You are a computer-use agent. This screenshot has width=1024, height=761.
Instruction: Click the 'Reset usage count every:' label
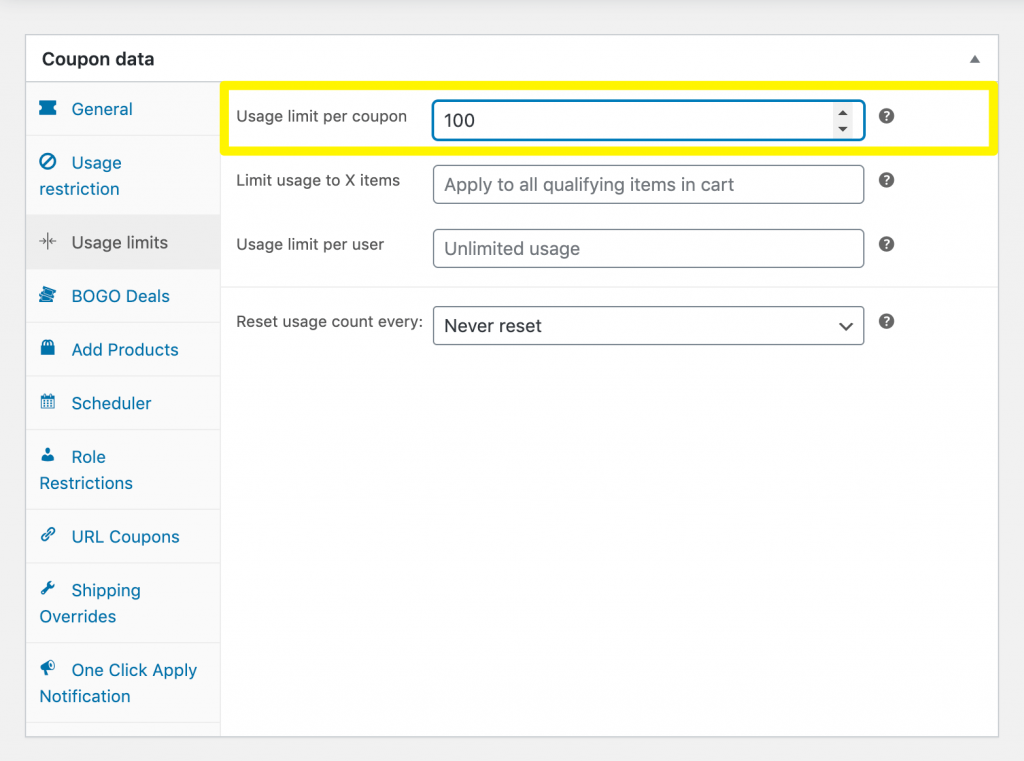tap(330, 321)
